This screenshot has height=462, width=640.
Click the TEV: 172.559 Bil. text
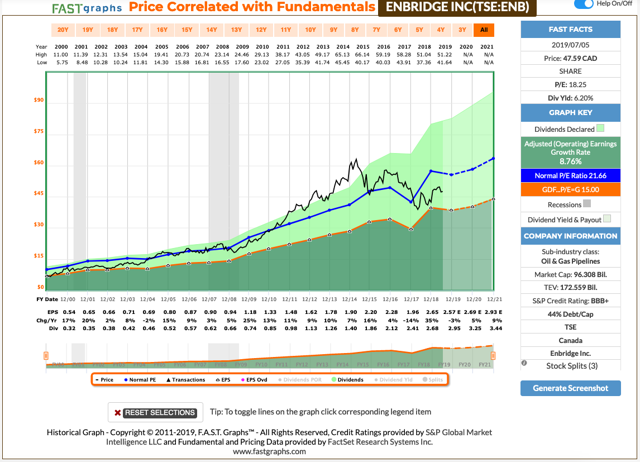(570, 287)
